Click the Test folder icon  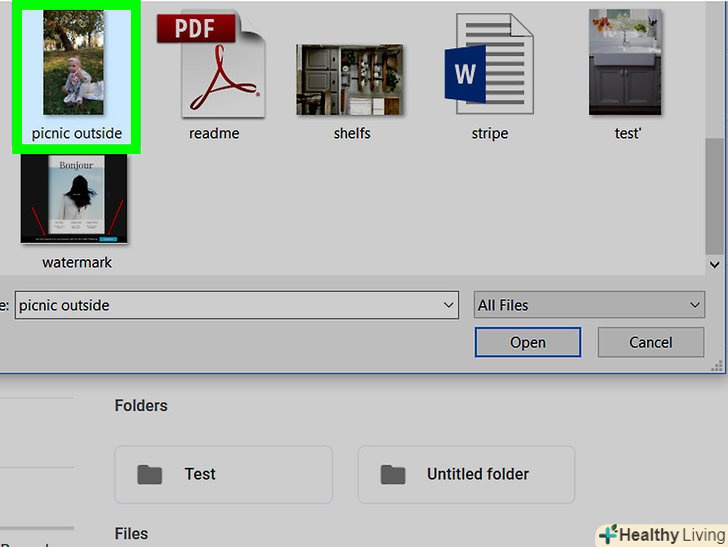click(x=150, y=475)
